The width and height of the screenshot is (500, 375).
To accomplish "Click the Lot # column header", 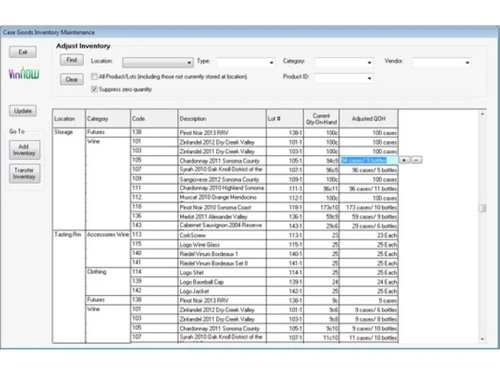I will pos(285,119).
